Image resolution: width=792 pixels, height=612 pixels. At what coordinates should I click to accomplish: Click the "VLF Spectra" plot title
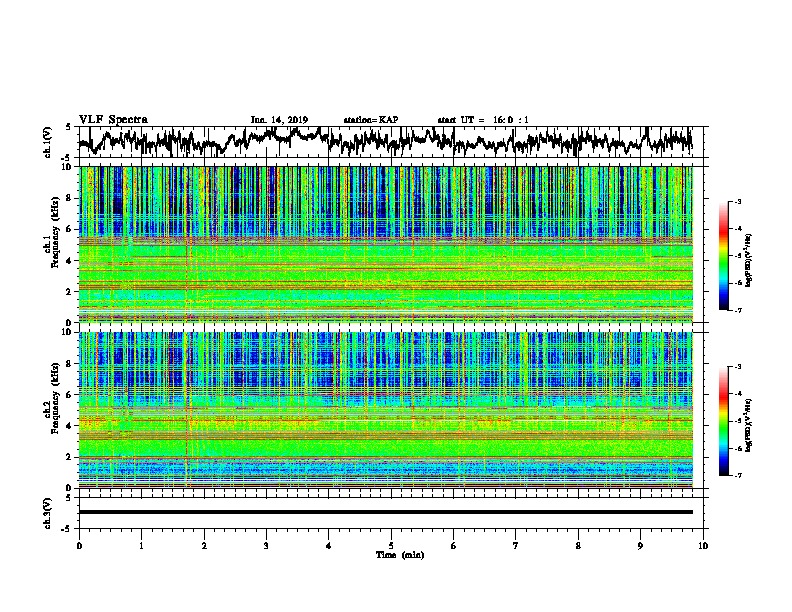pos(113,120)
